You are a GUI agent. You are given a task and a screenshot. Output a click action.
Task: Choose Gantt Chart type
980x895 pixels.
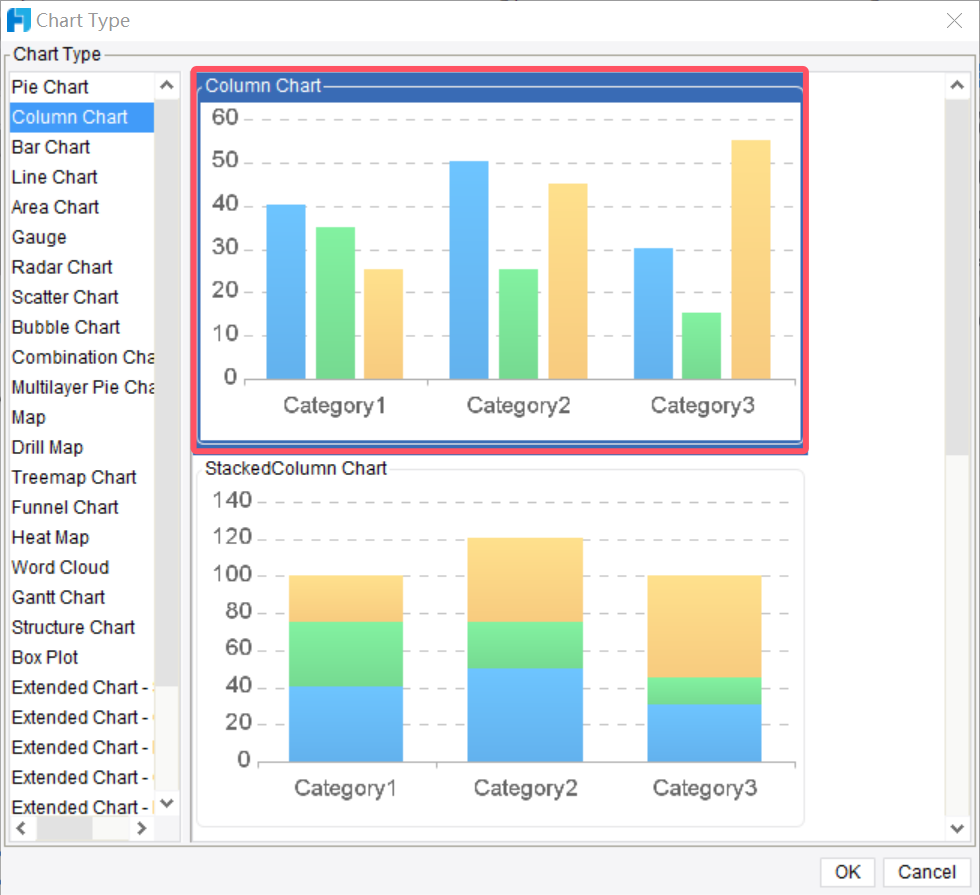pyautogui.click(x=82, y=597)
